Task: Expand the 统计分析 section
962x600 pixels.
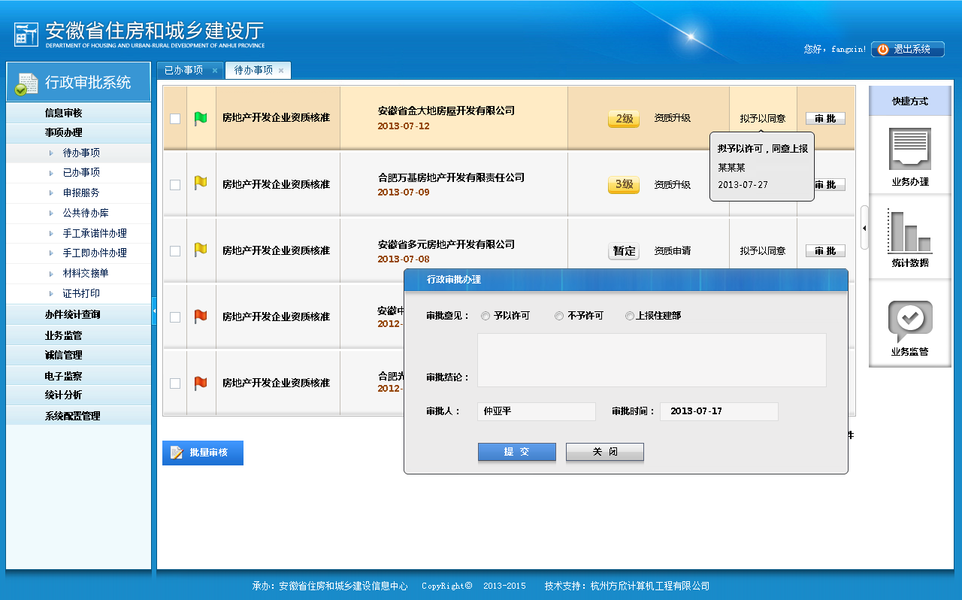Action: 79,395
